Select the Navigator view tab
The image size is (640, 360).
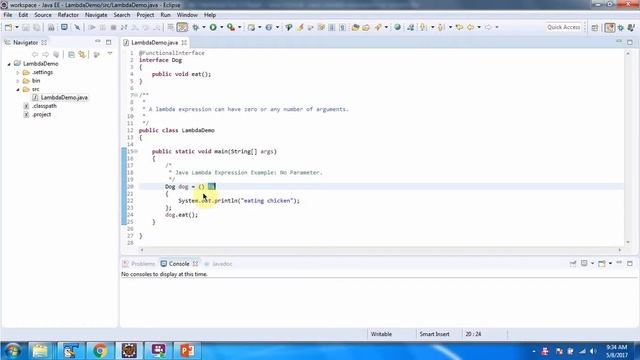[x=25, y=42]
